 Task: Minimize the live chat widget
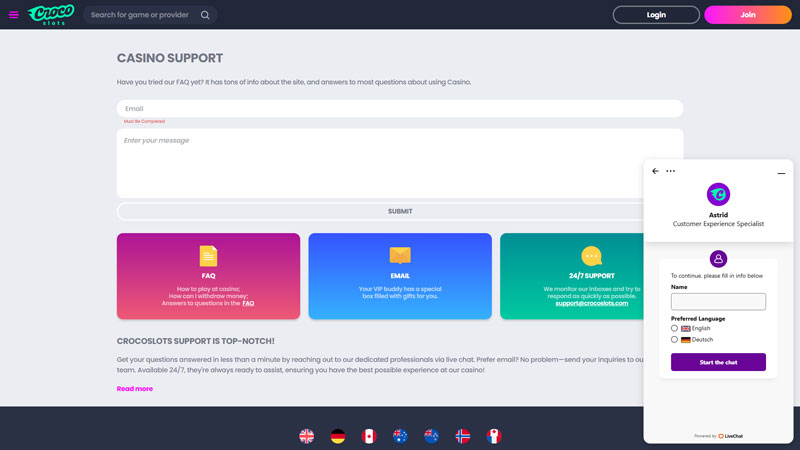[781, 173]
